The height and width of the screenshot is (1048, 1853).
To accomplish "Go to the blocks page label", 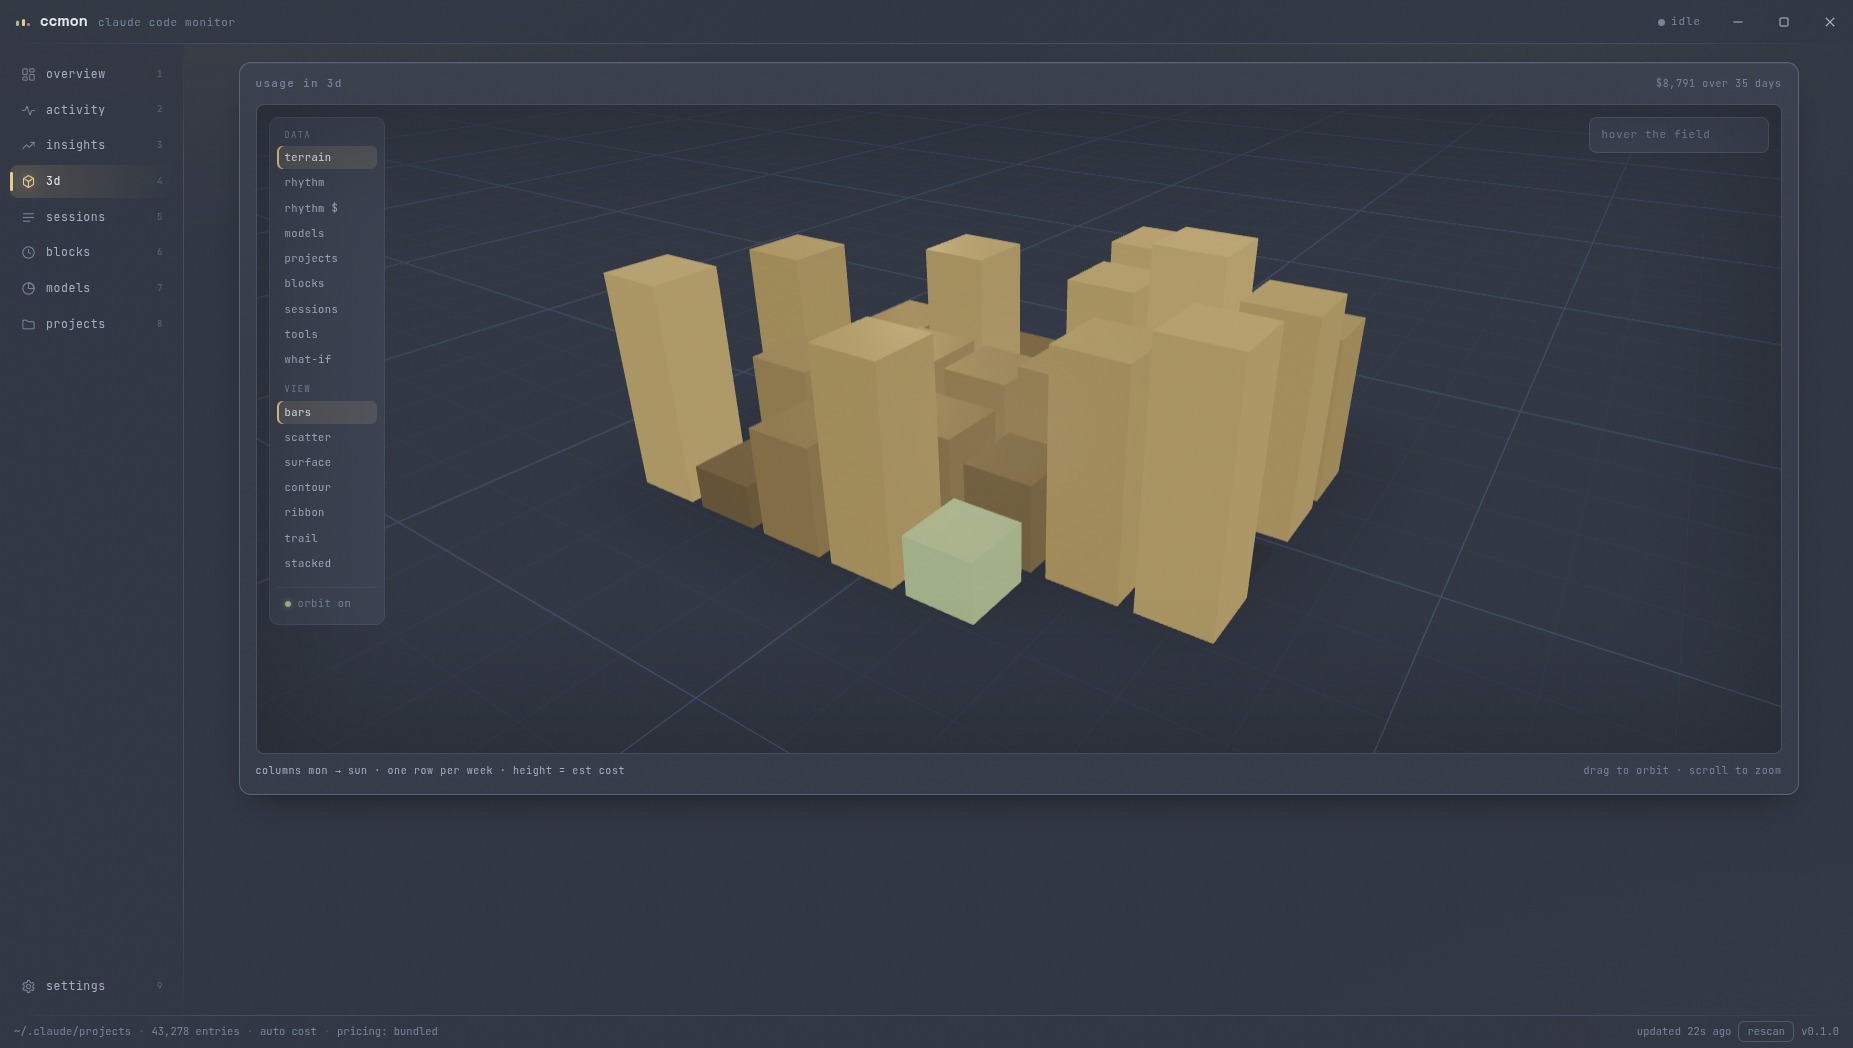I will point(68,252).
